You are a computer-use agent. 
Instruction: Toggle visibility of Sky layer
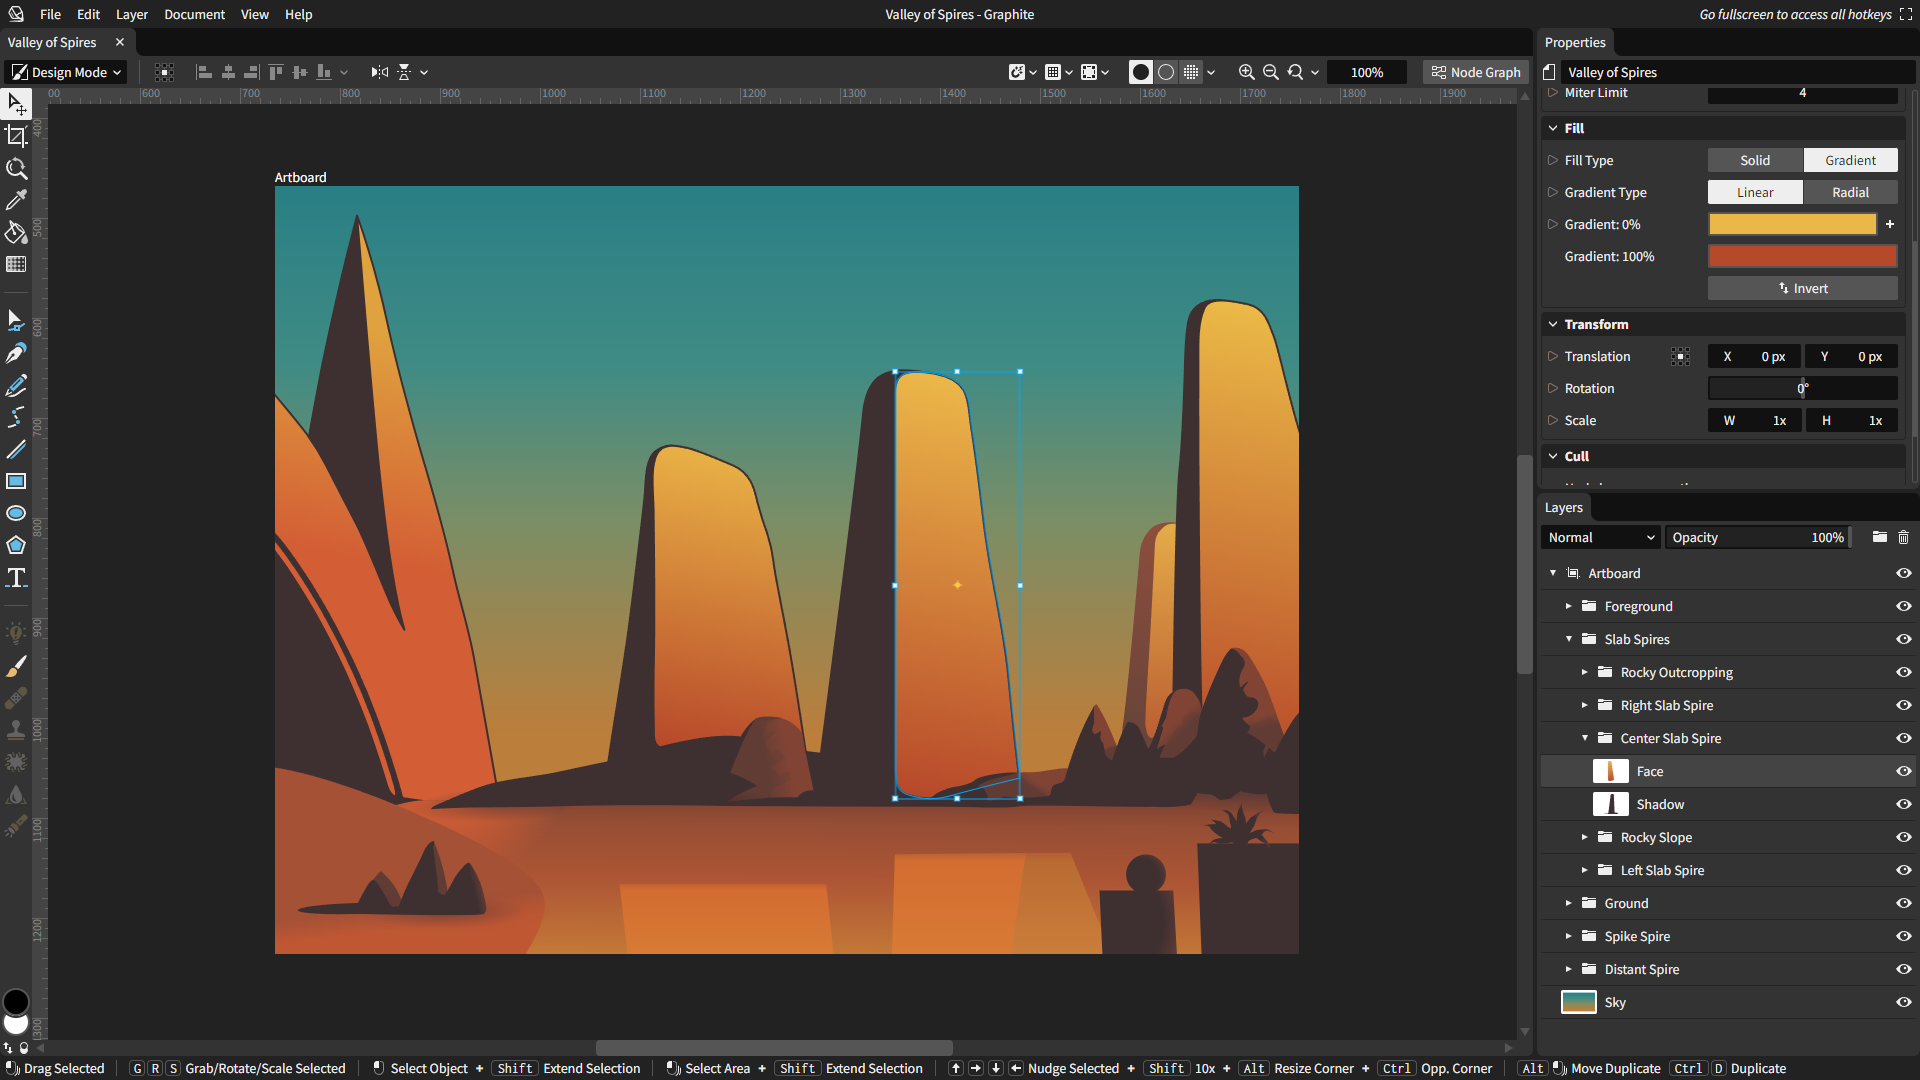pos(1904,1002)
